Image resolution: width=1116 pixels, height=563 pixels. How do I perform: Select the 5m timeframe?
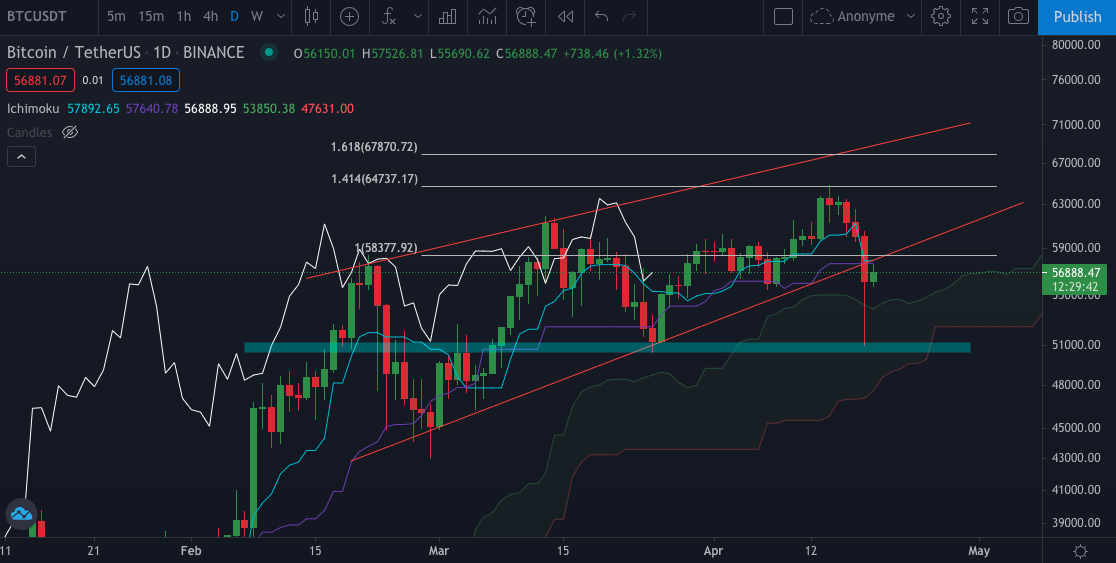[116, 16]
